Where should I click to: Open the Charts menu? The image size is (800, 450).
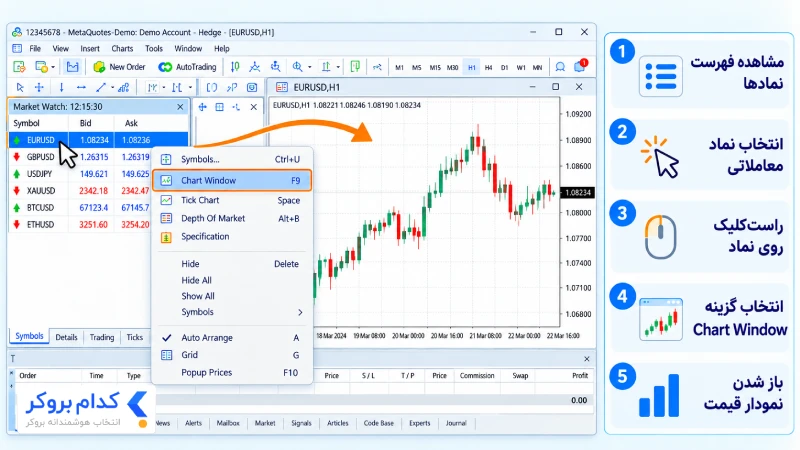tap(122, 48)
